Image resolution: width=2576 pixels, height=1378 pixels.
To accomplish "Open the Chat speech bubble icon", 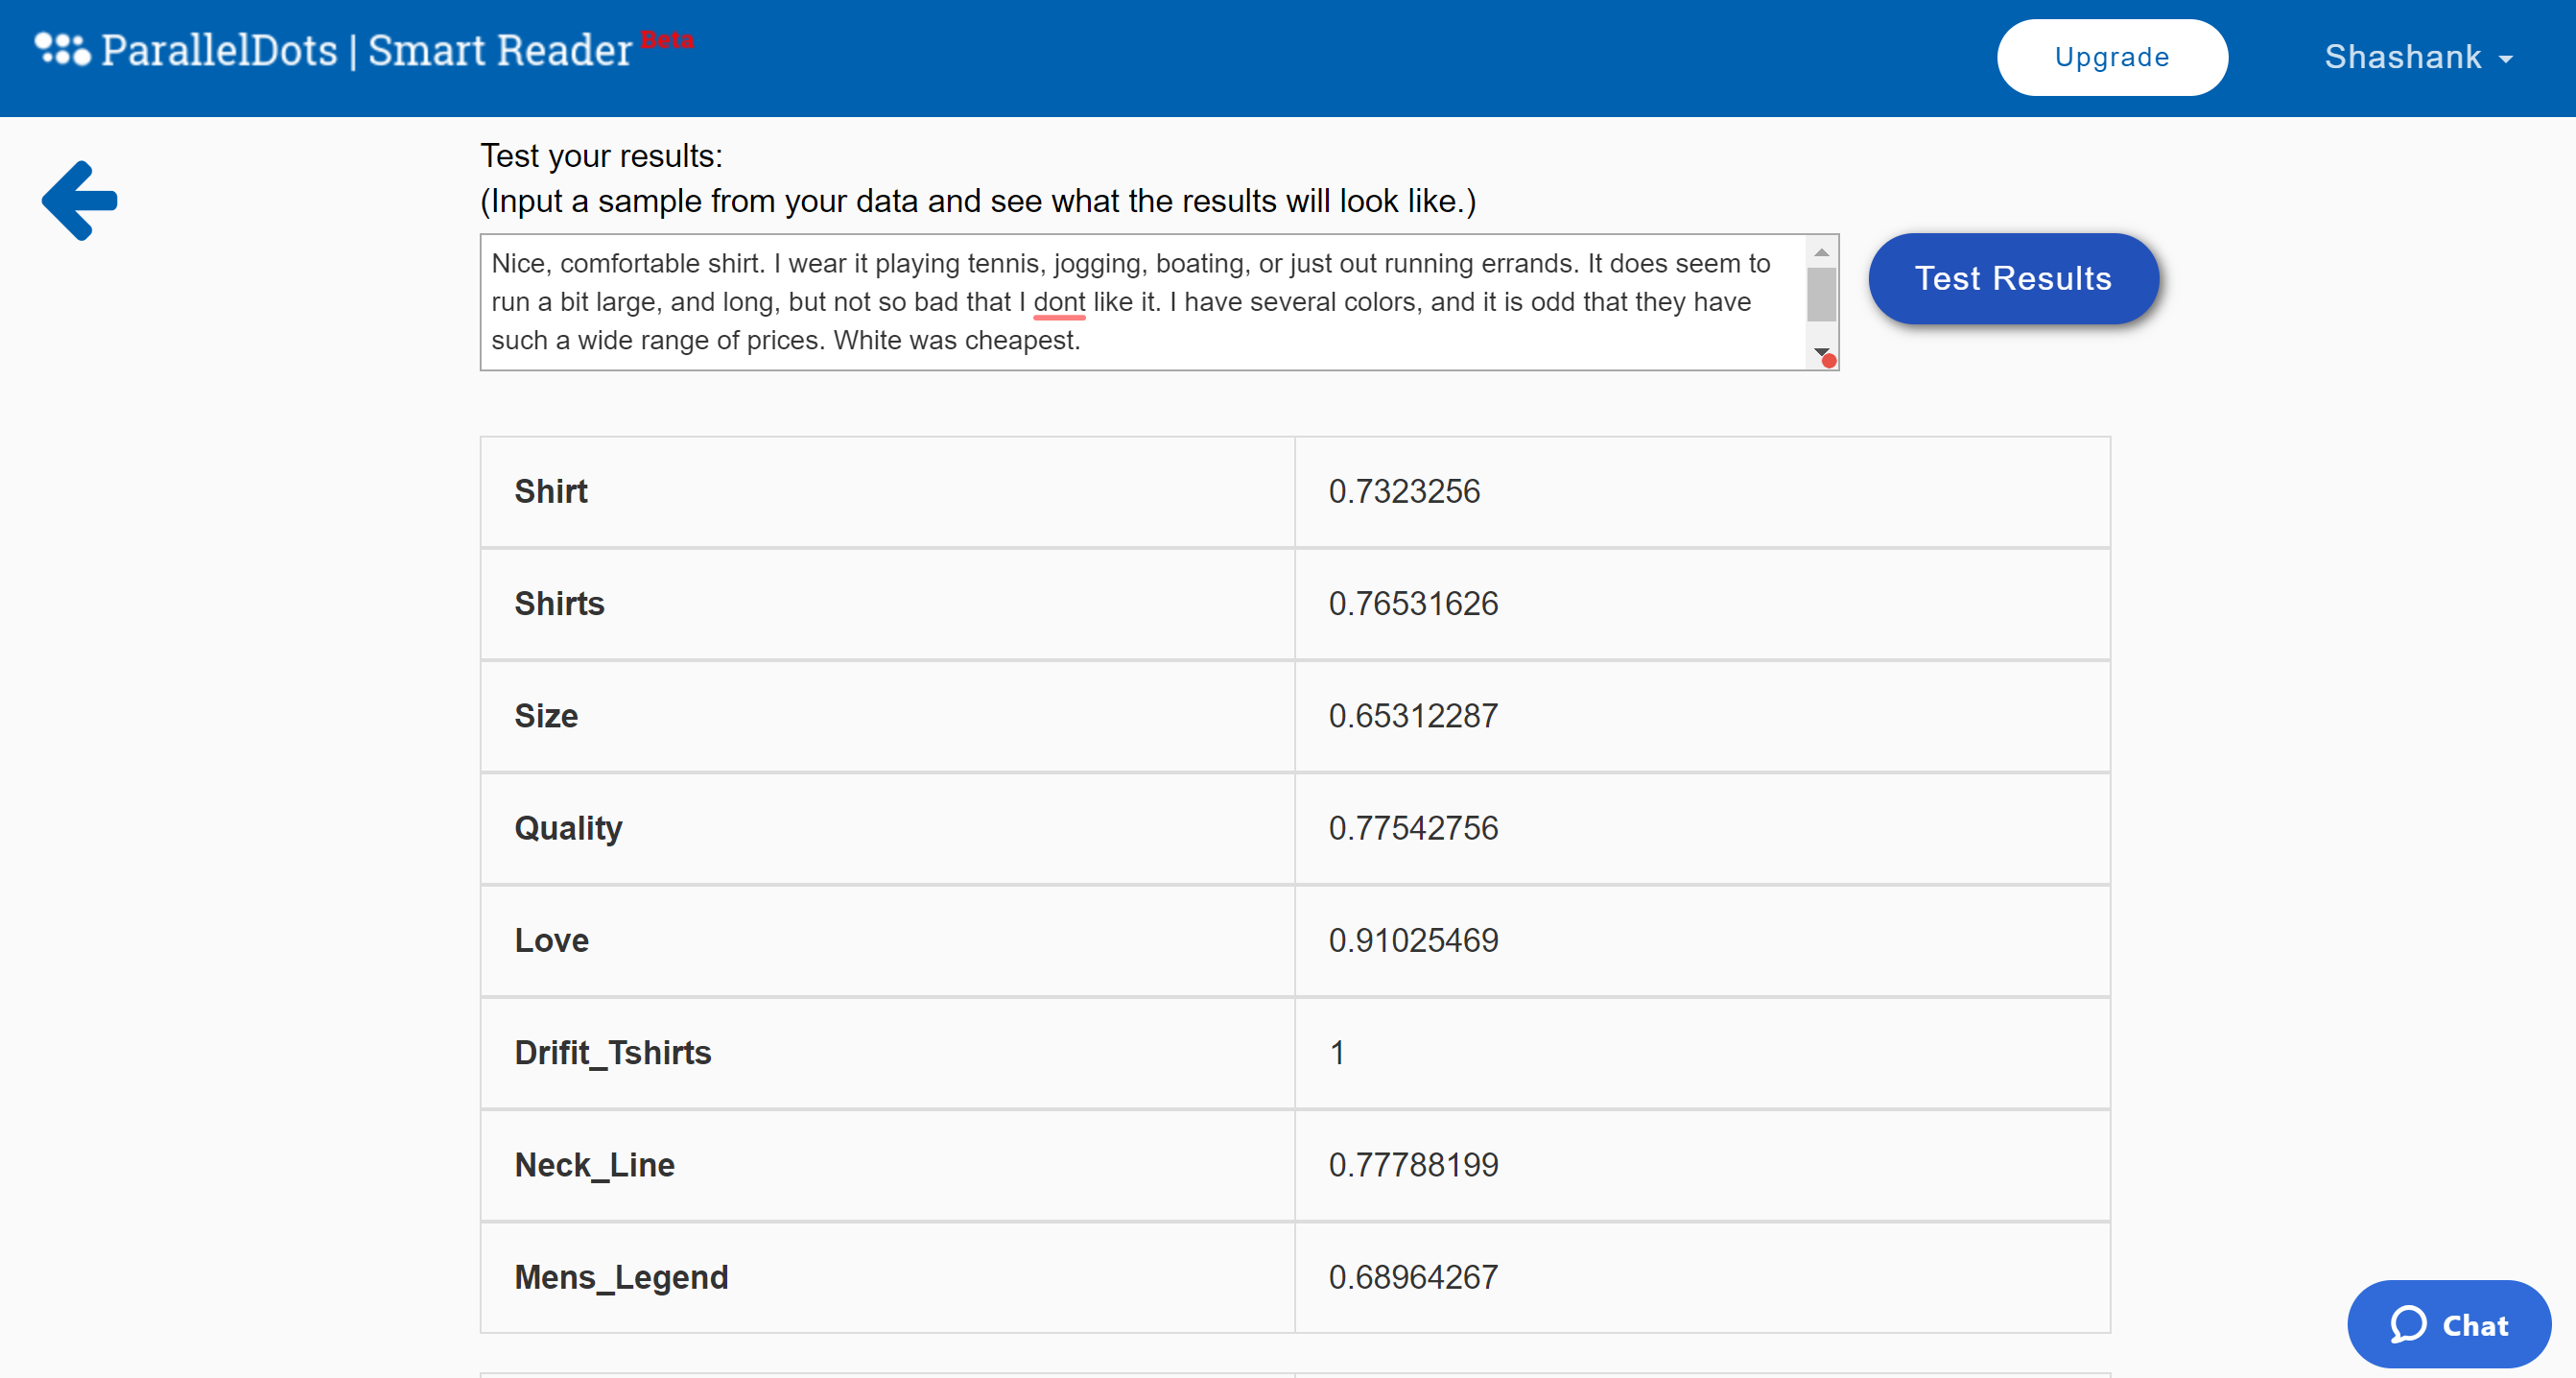I will tap(2408, 1324).
